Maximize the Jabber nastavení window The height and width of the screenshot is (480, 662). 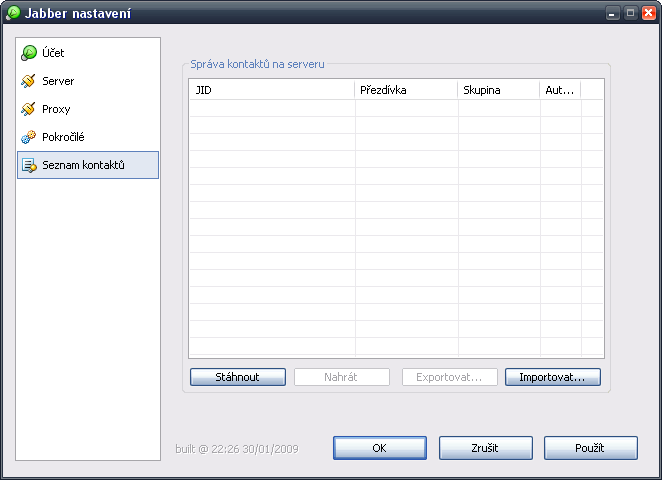(x=630, y=13)
